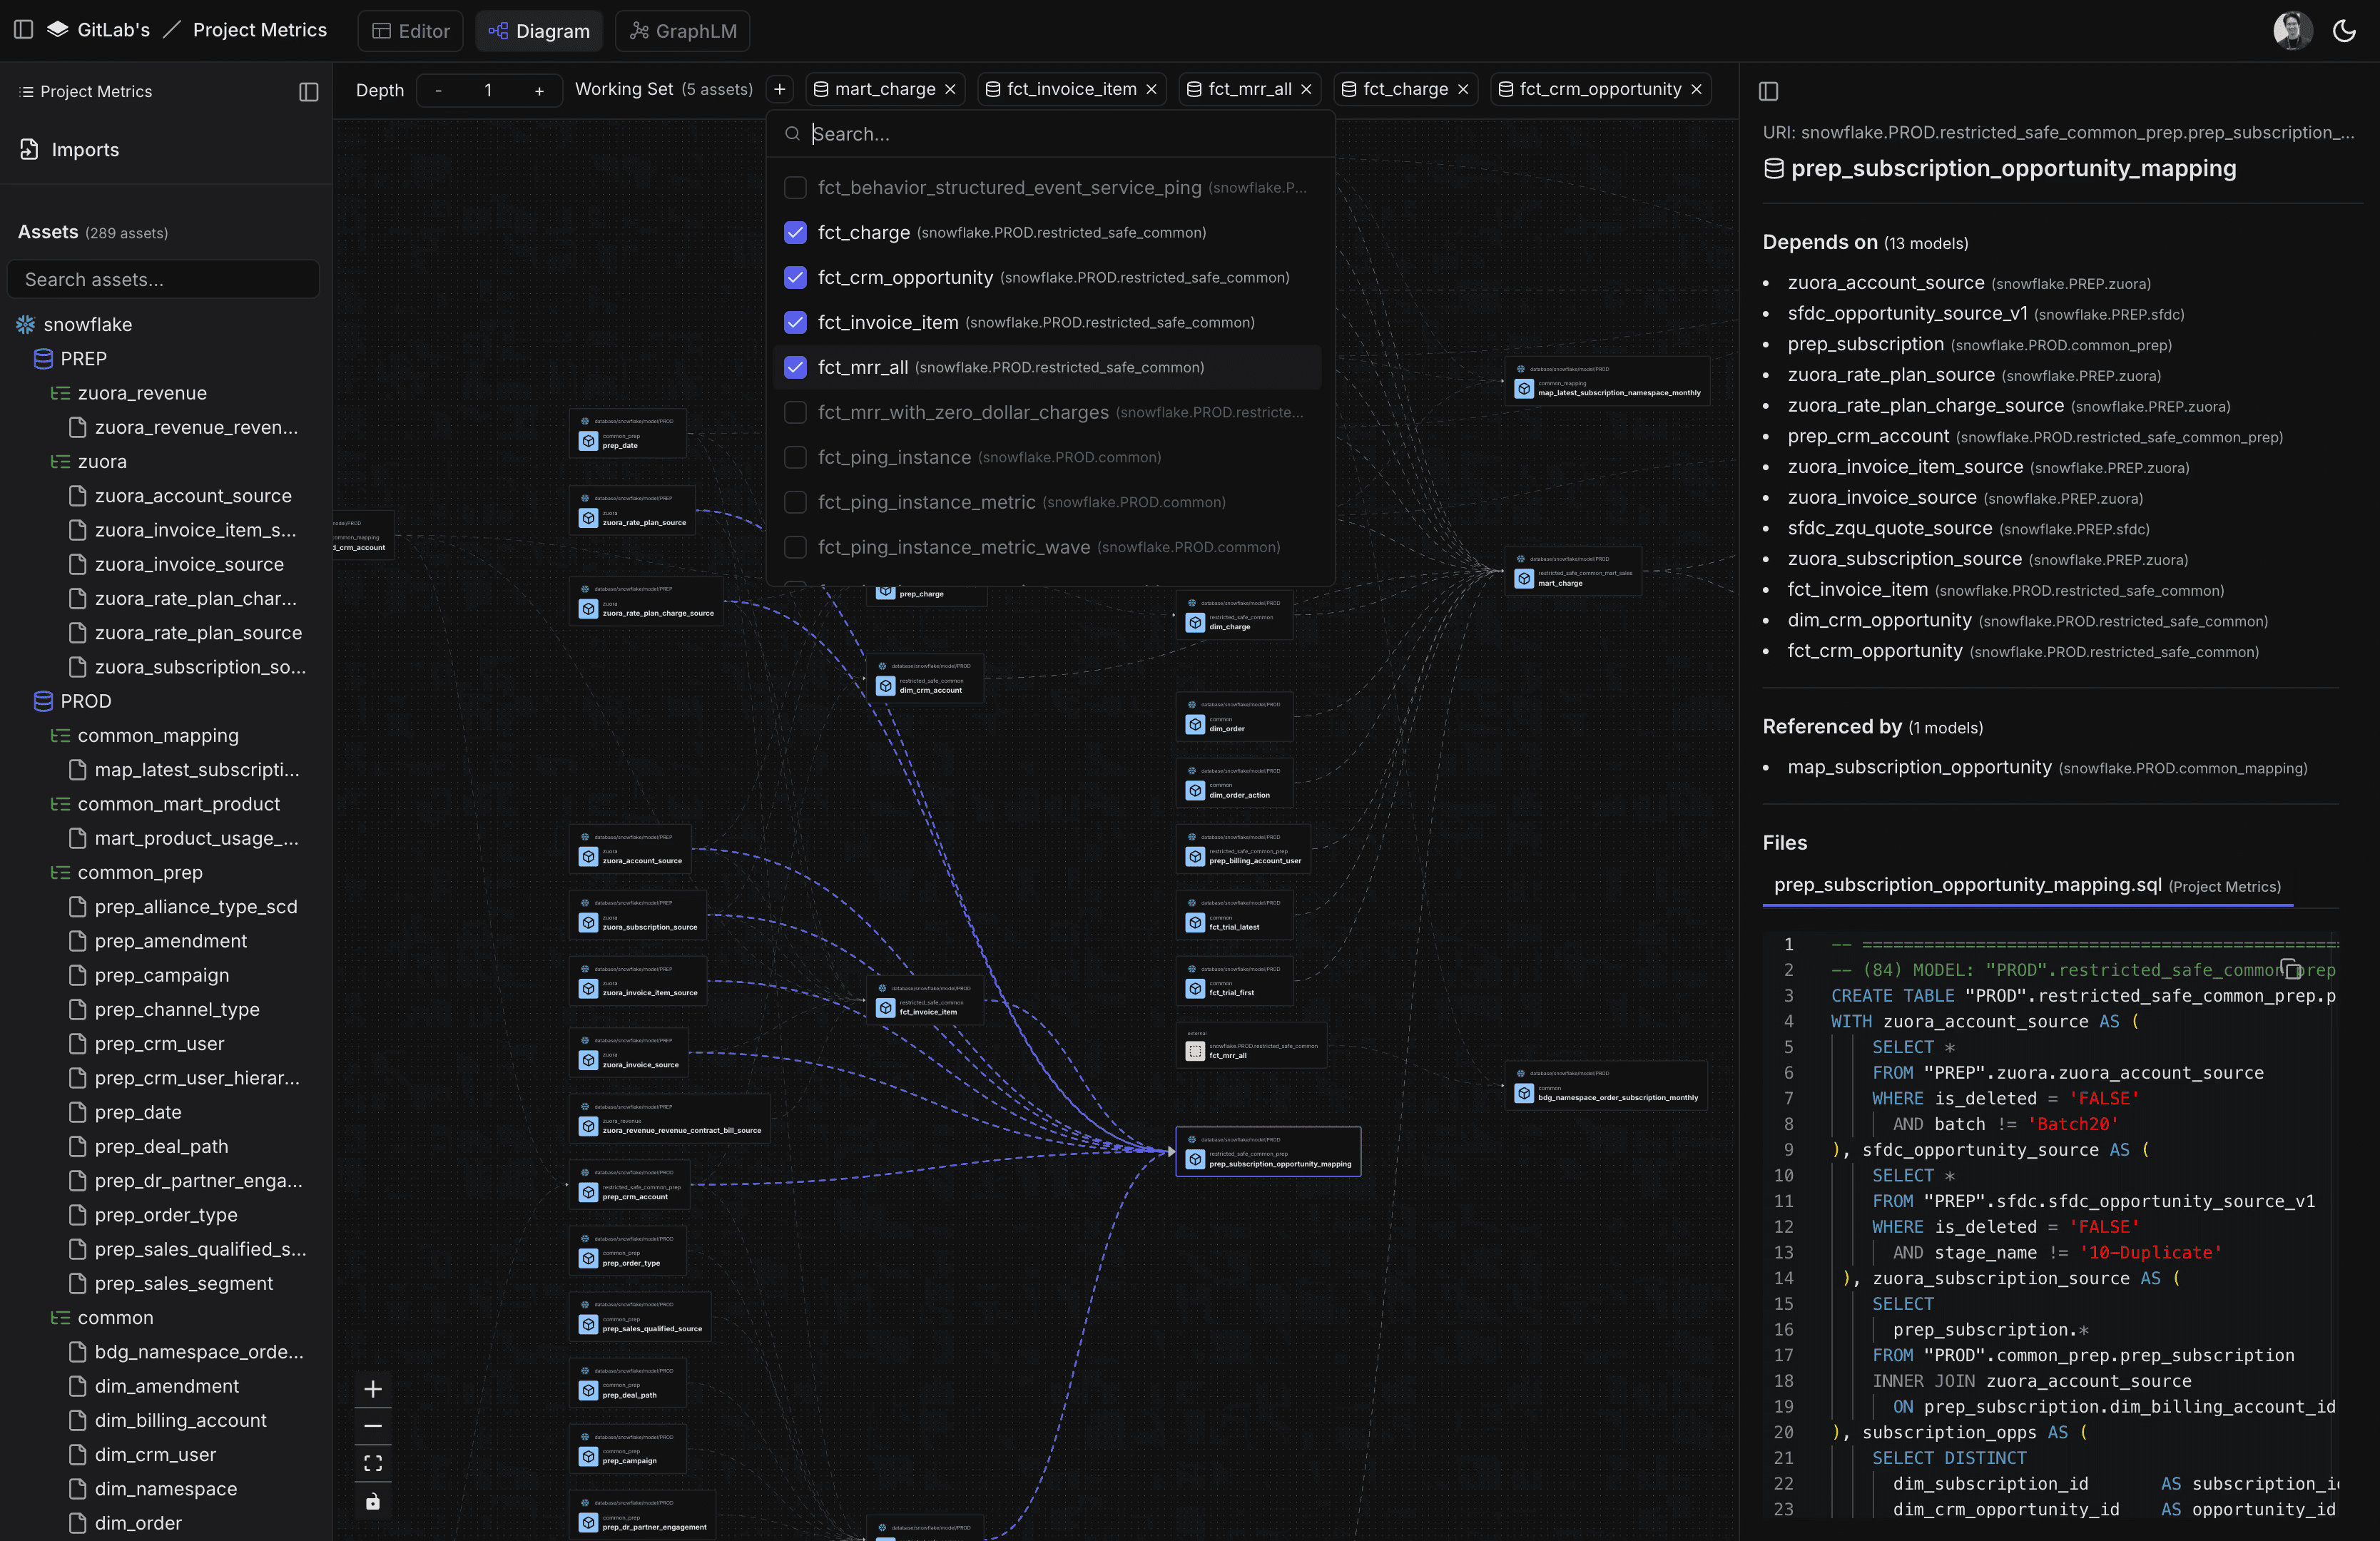Image resolution: width=2380 pixels, height=1541 pixels.
Task: Collapse the common_mart_product schema
Action: [x=165, y=804]
